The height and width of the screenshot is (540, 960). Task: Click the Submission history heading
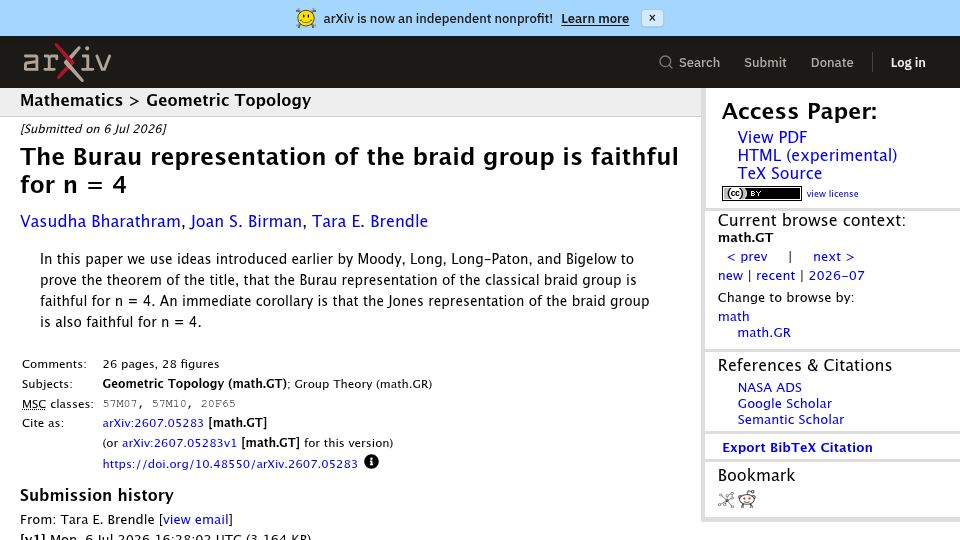97,495
